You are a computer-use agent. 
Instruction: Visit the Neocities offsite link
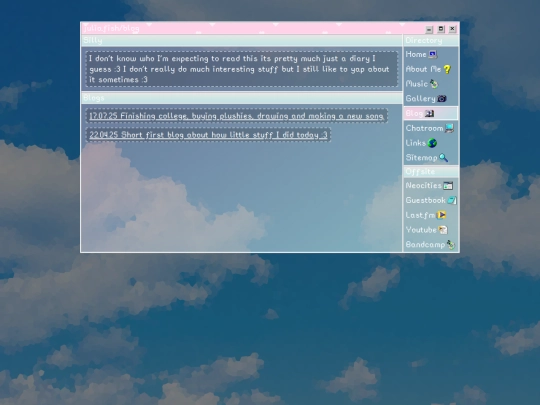coord(423,186)
